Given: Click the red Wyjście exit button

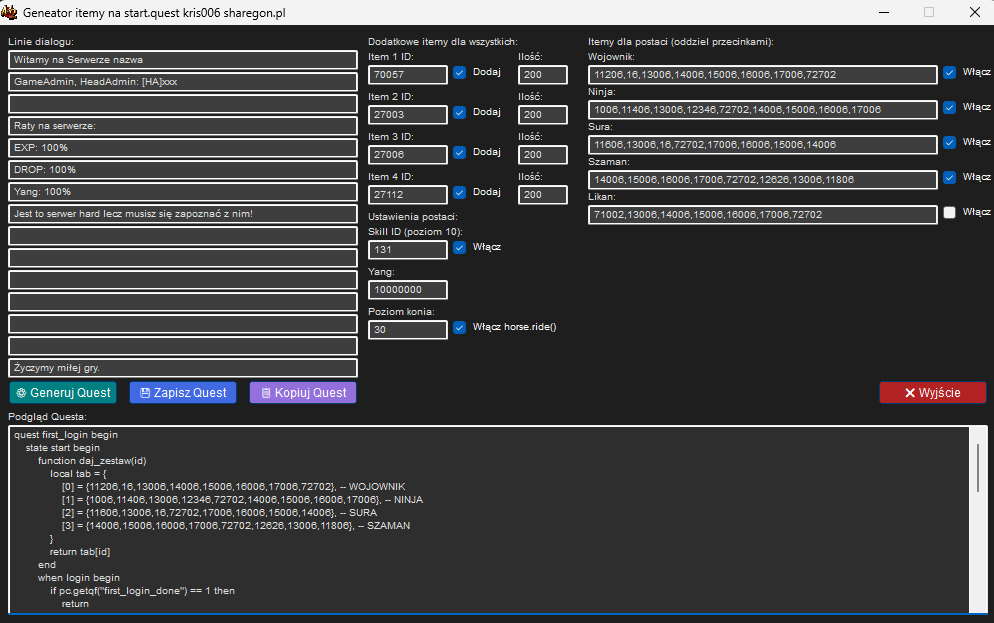Looking at the screenshot, I should (x=932, y=393).
